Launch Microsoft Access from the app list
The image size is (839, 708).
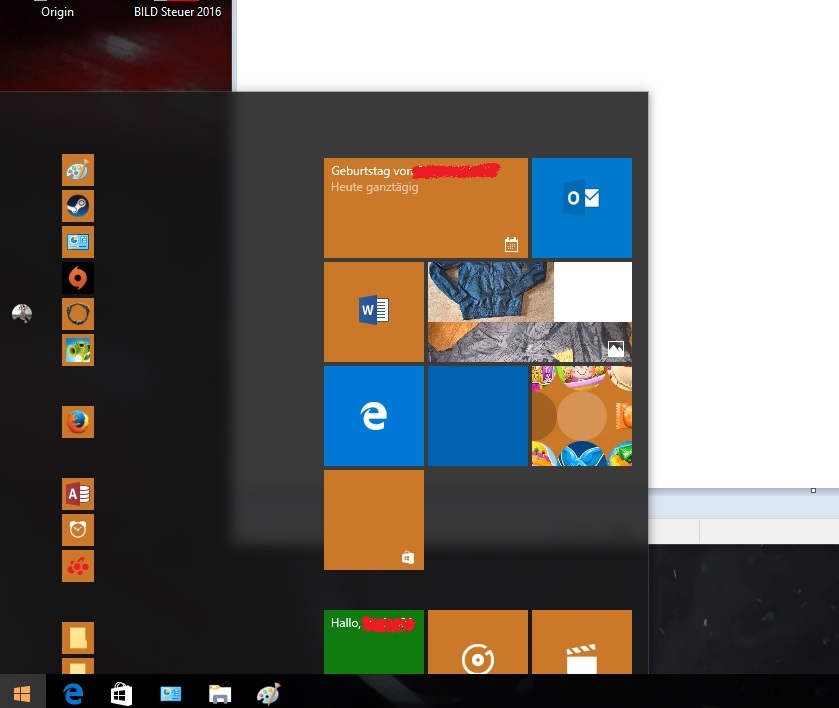point(78,494)
